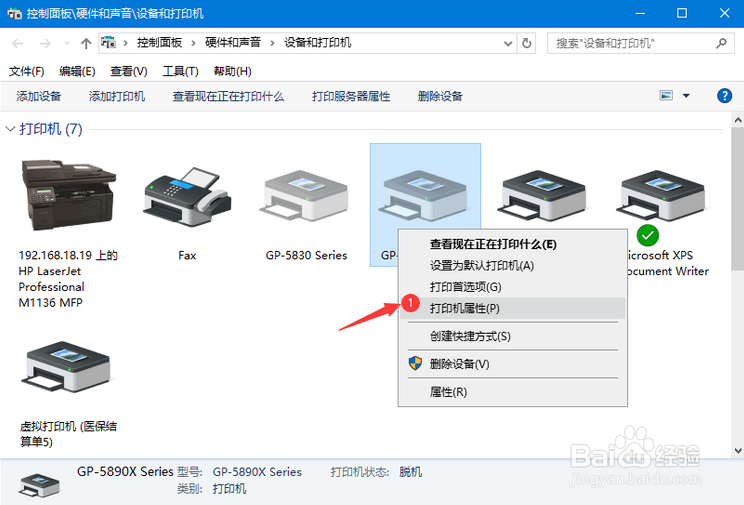744x505 pixels.
Task: Select the 虚拟打印机 (医保结算单5) printer icon
Action: (69, 367)
